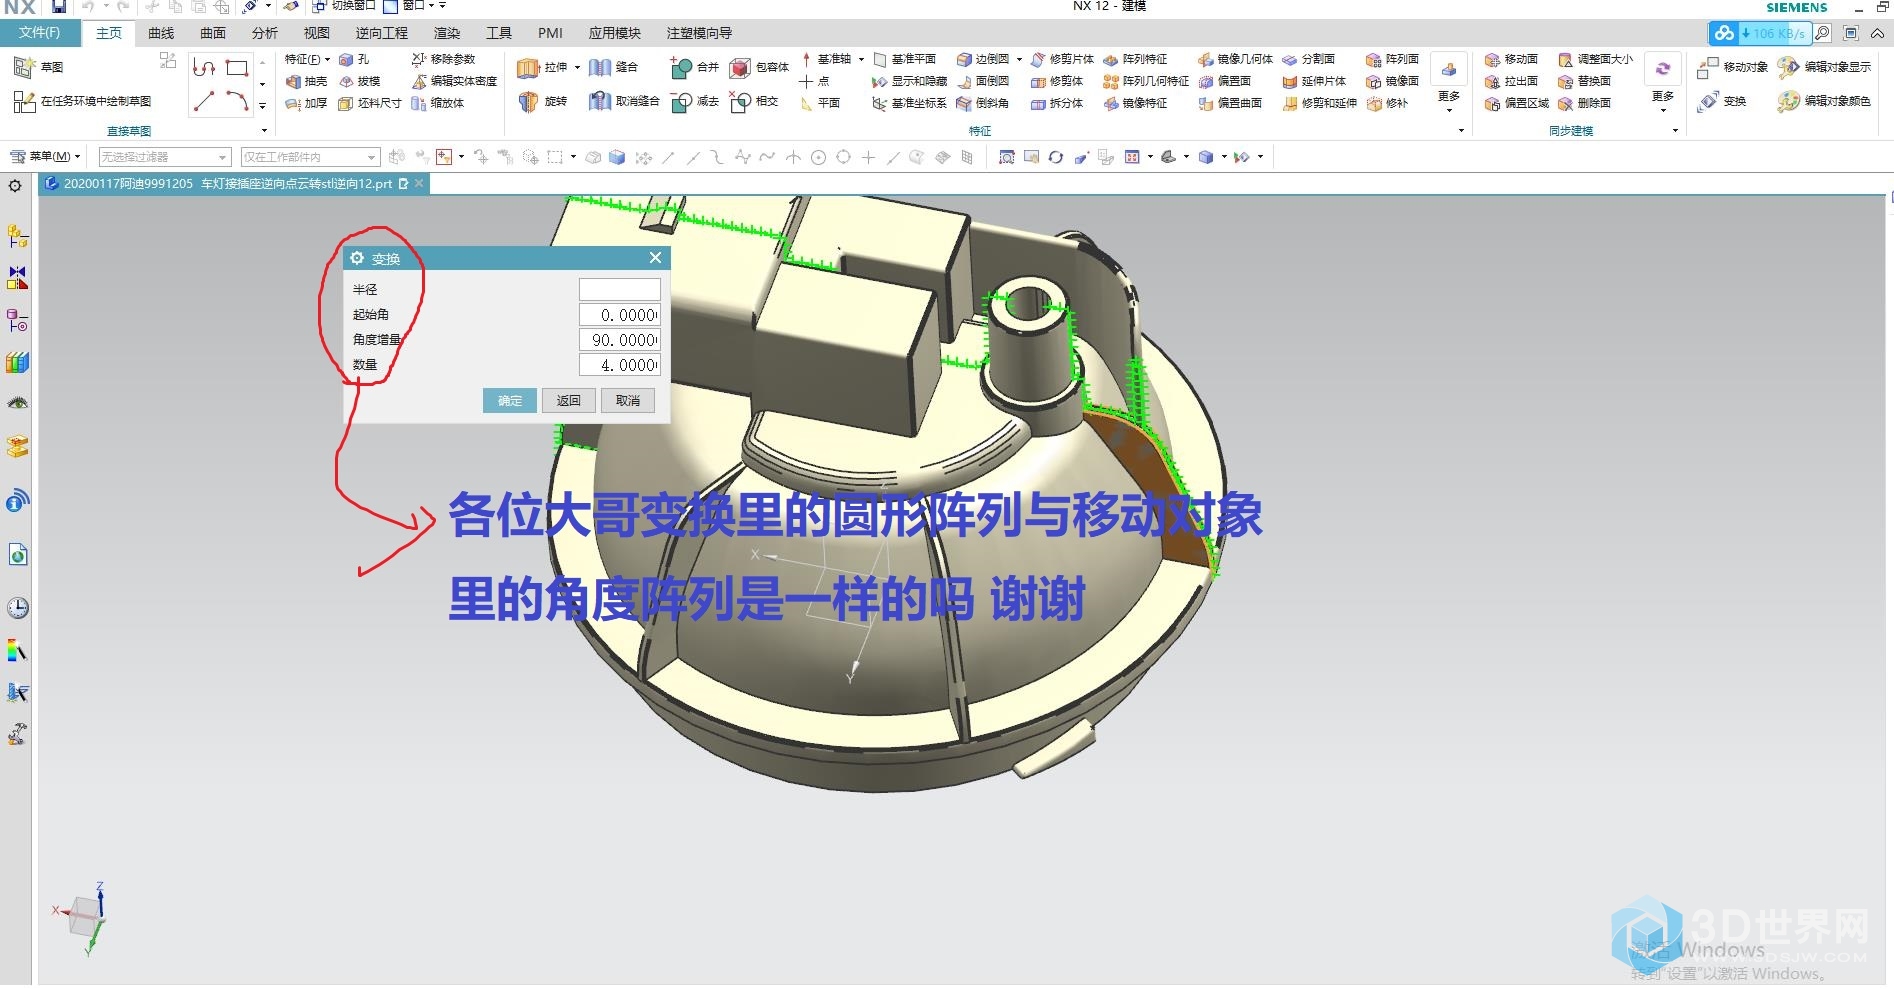The height and width of the screenshot is (989, 1894).
Task: Select the Delete Face (删除面) tool
Action: [x=1584, y=103]
